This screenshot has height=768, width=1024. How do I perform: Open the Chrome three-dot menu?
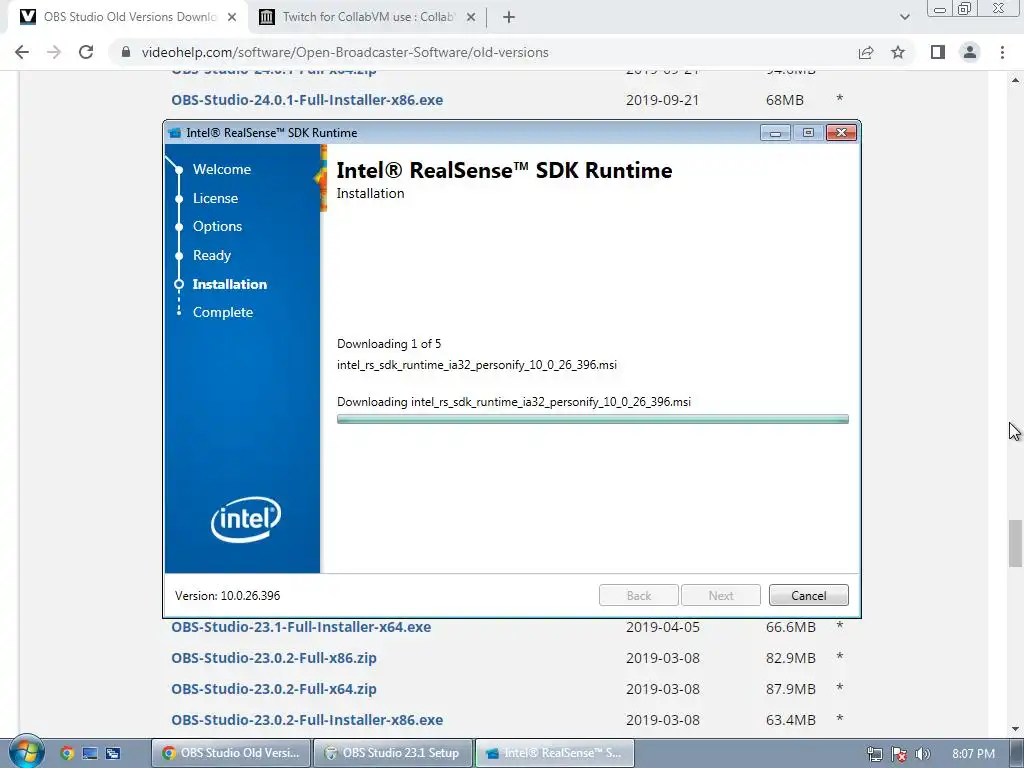pyautogui.click(x=1002, y=52)
